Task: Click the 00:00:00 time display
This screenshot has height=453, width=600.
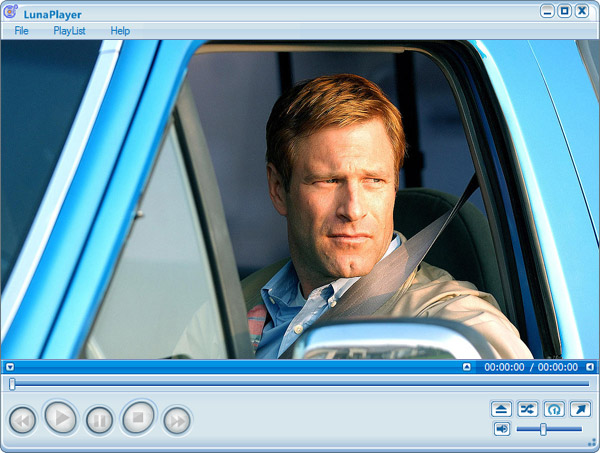Action: click(x=504, y=367)
